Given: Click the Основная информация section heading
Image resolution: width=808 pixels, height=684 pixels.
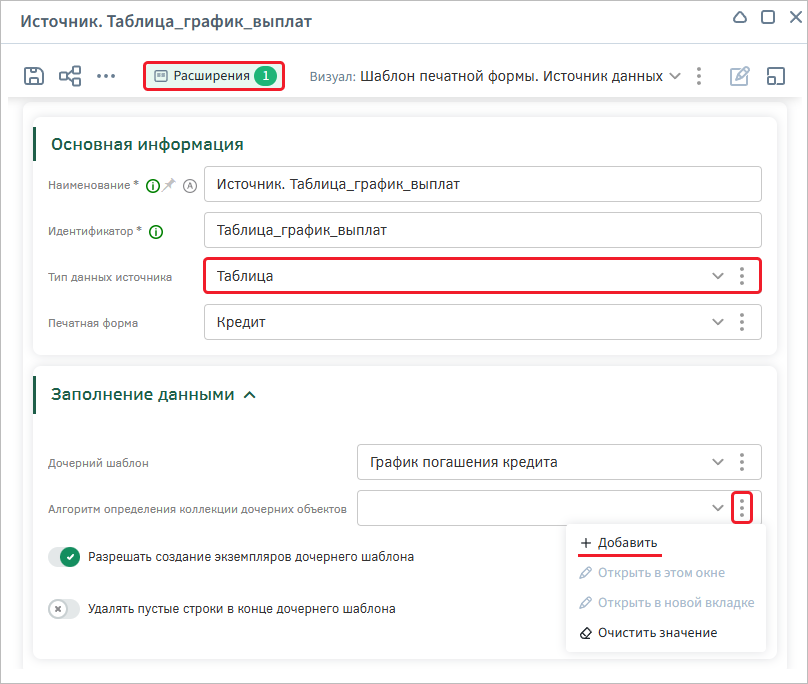Looking at the screenshot, I should coord(147,144).
